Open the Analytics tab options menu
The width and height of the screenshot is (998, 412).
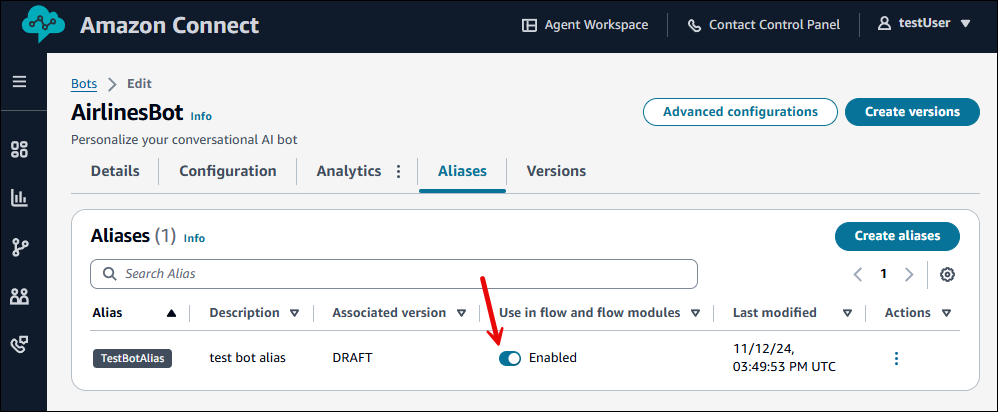(398, 171)
